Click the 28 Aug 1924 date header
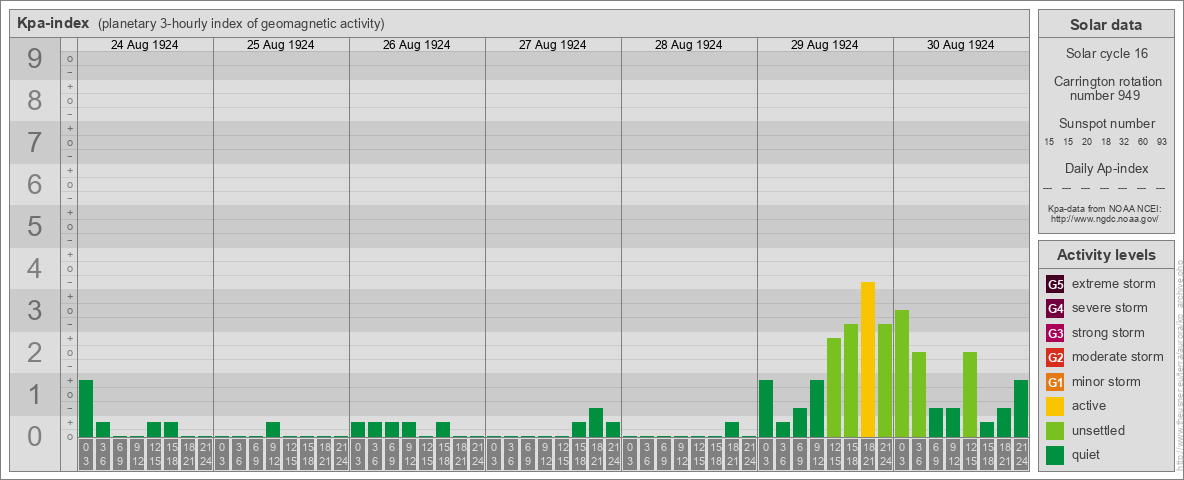The width and height of the screenshot is (1184, 480). (x=689, y=45)
